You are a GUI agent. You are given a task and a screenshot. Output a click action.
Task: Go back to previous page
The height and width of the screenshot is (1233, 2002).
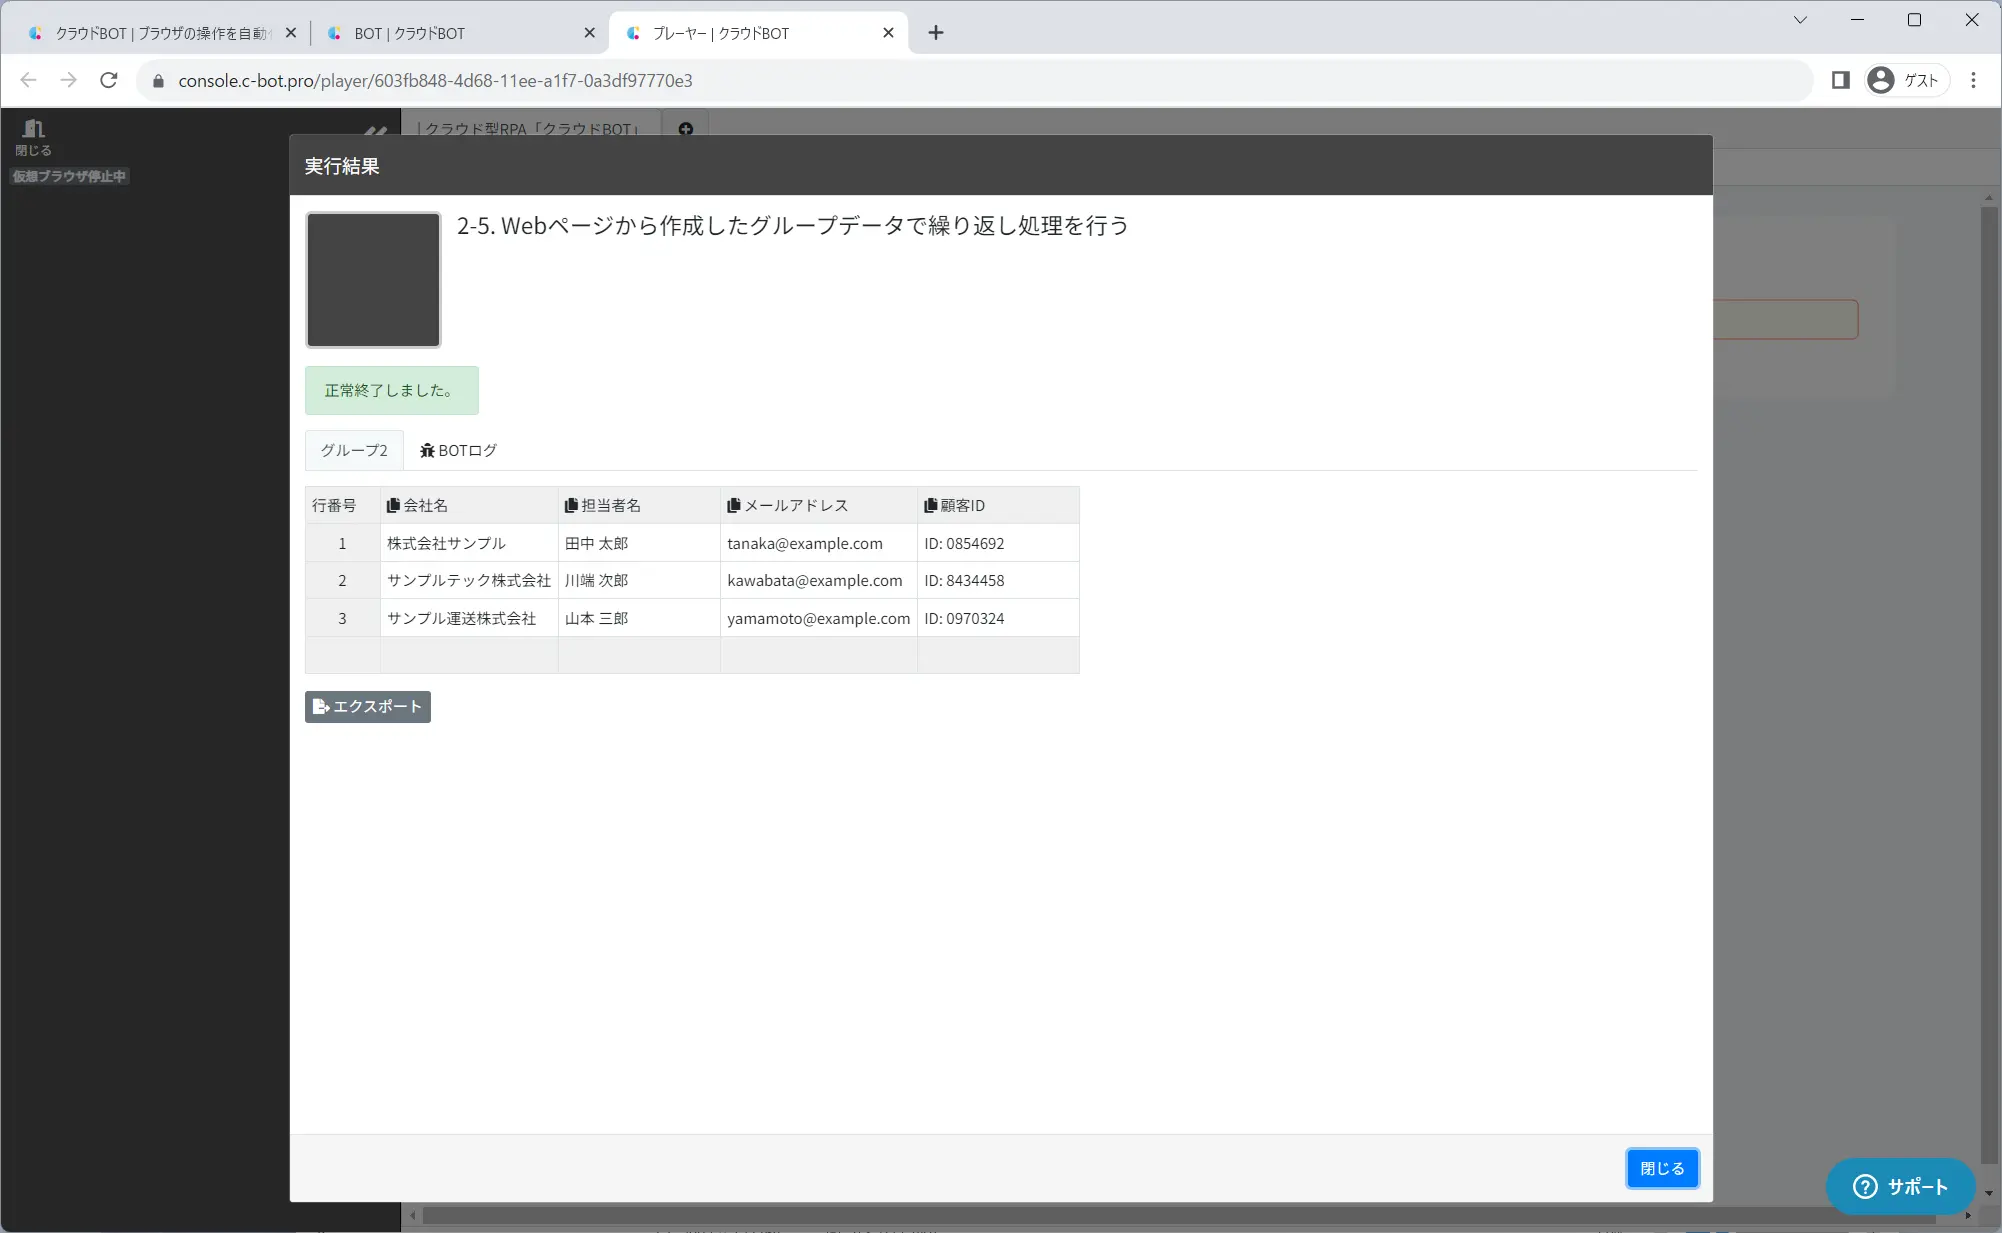pos(29,80)
